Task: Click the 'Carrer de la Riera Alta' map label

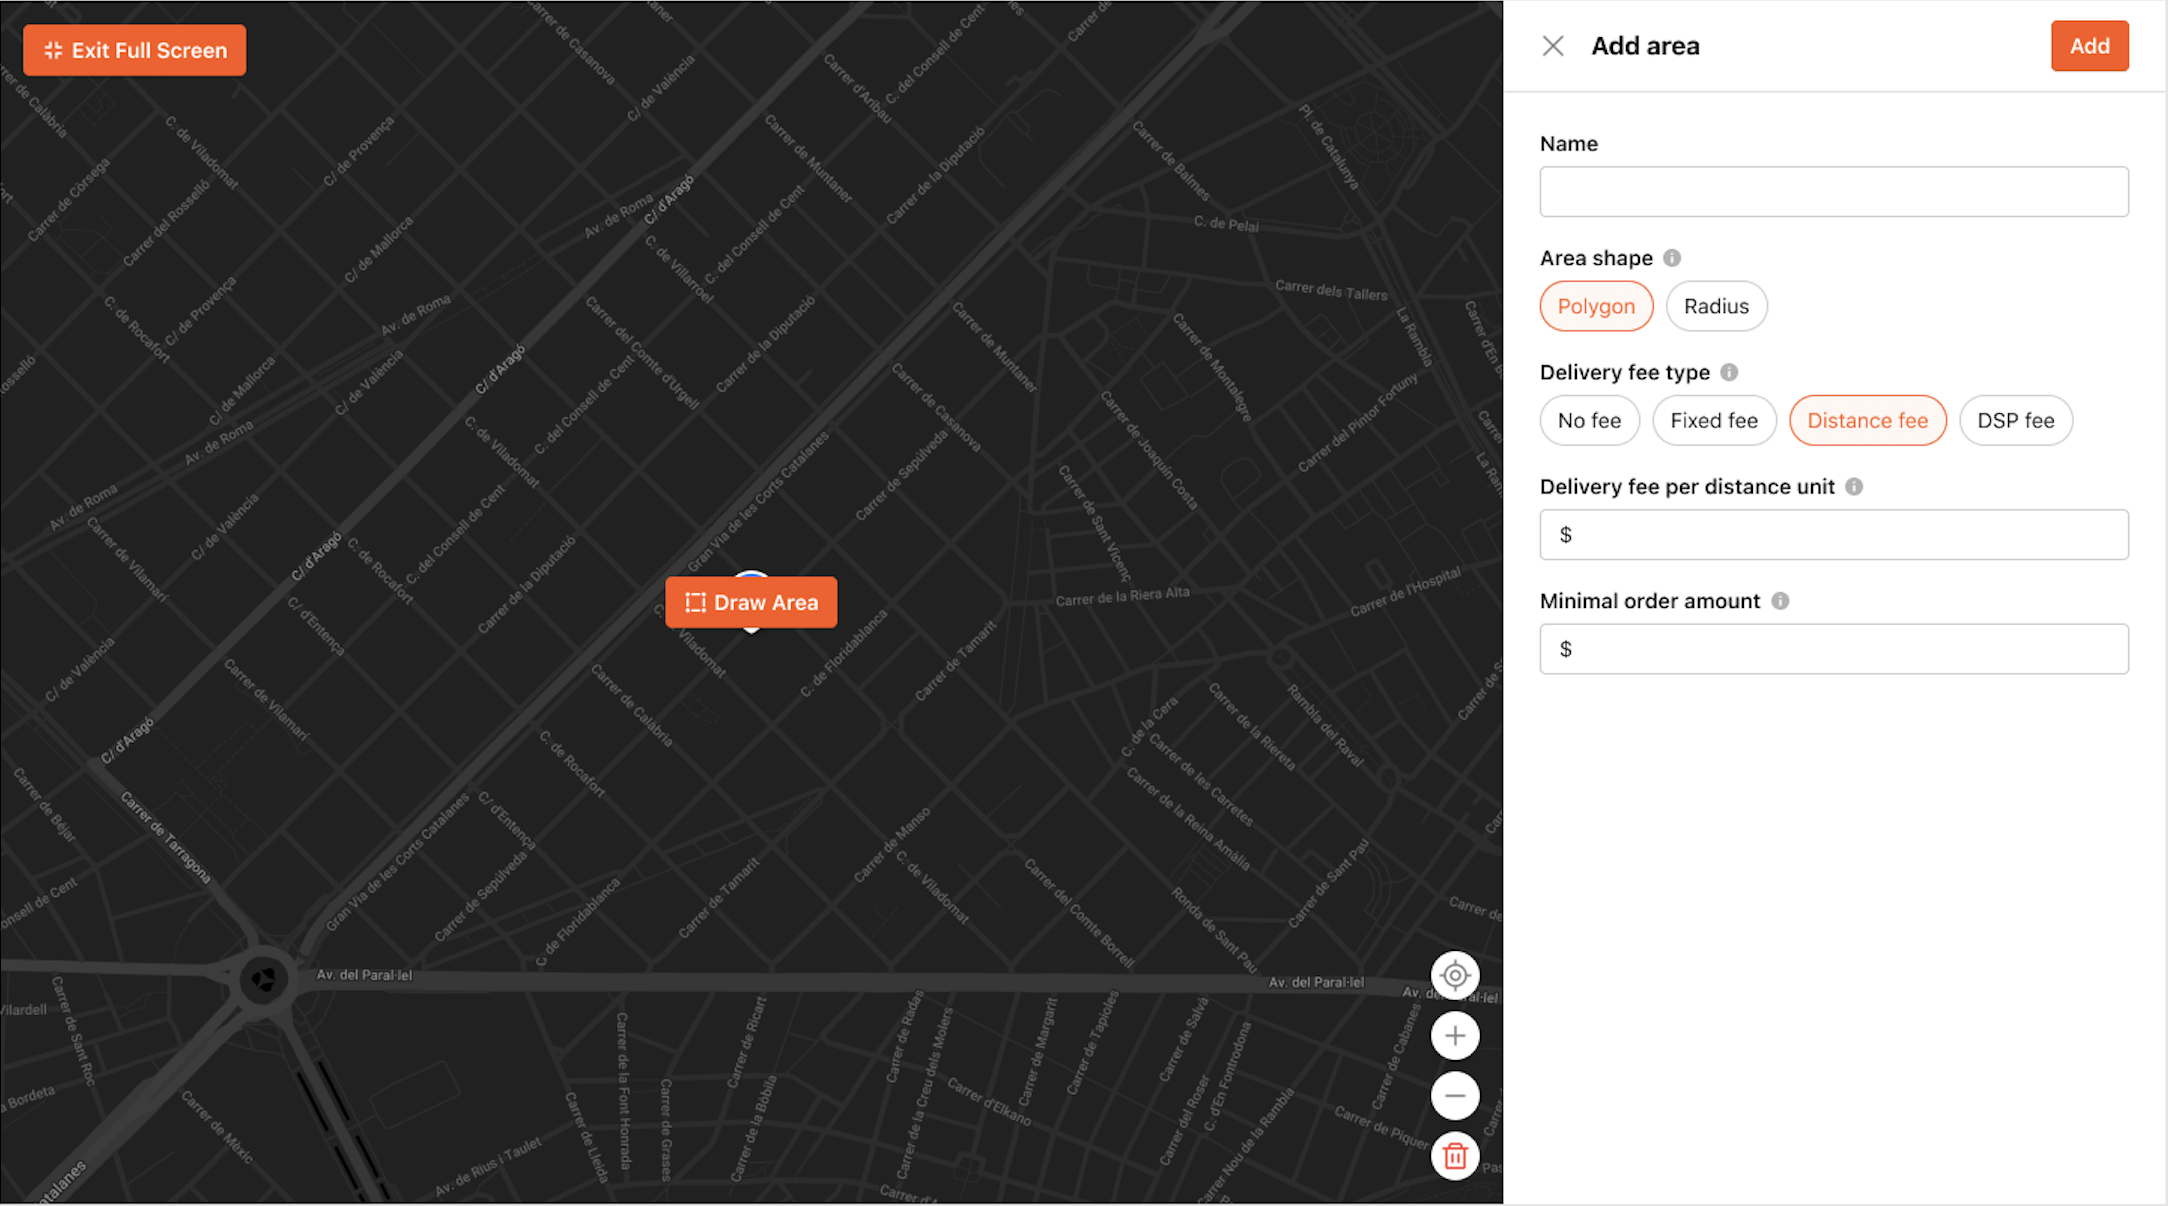Action: point(1122,597)
